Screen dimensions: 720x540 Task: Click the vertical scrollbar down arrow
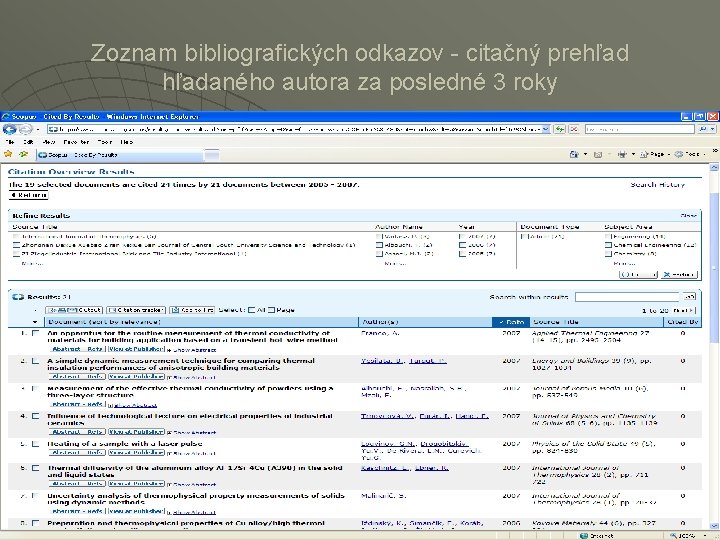tap(714, 526)
